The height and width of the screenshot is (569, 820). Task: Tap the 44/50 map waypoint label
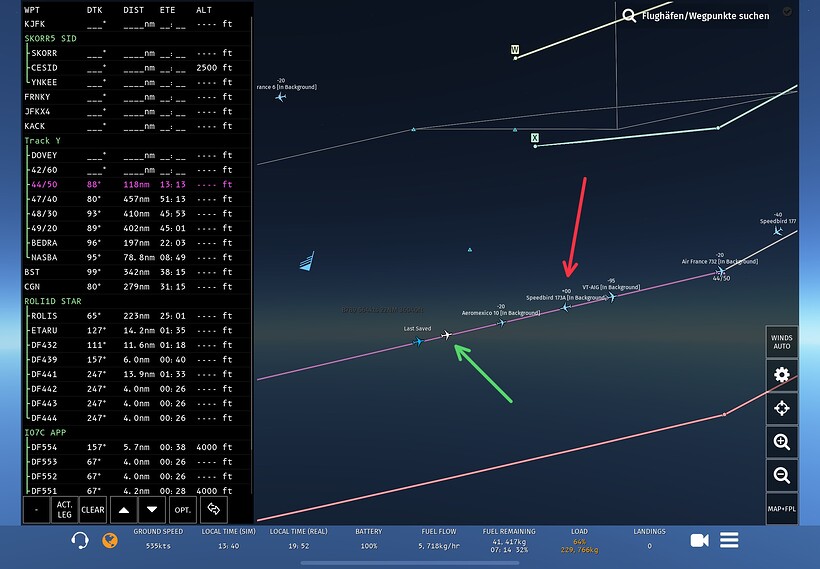[x=721, y=278]
